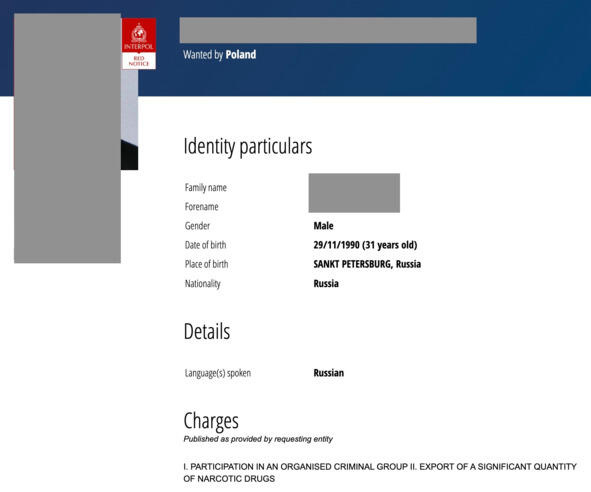Click the 'Forename' label
The image size is (591, 492).
click(202, 207)
